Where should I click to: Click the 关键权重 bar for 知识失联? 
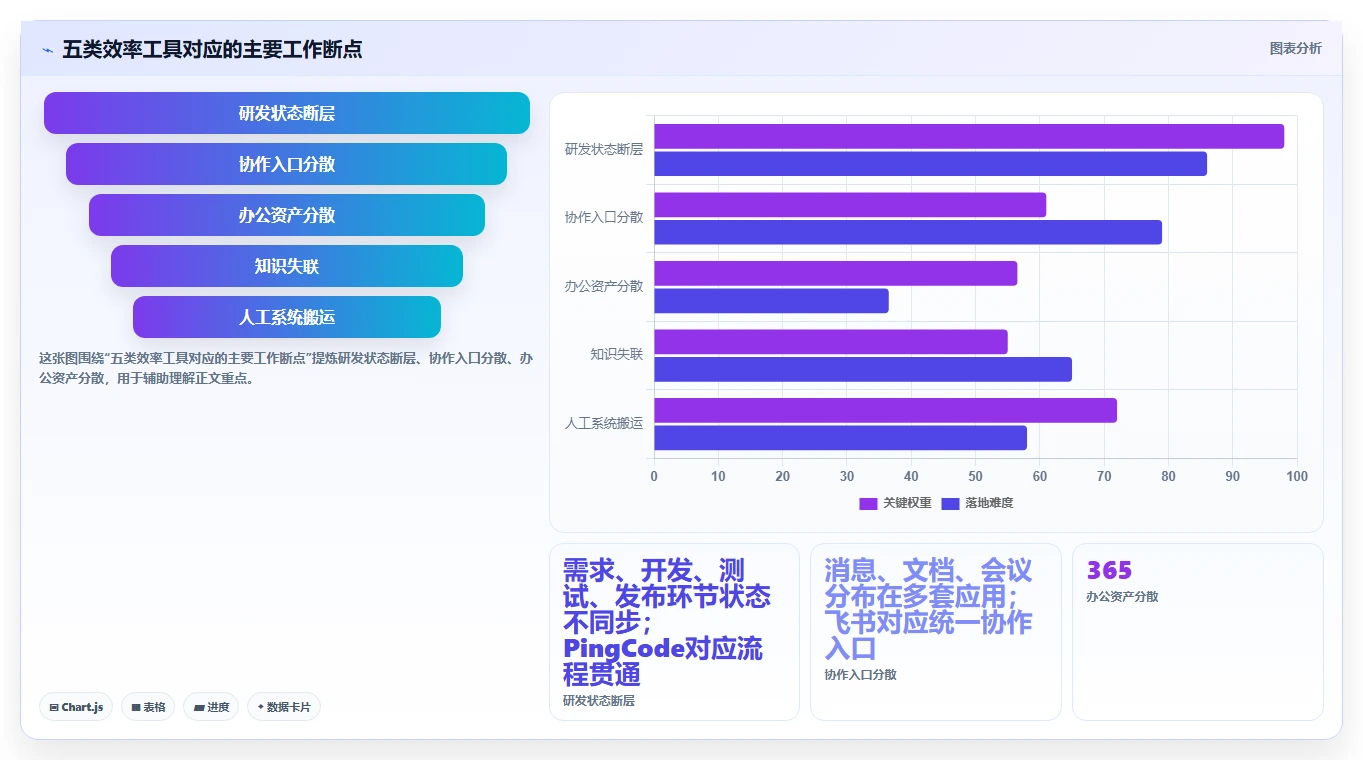831,342
